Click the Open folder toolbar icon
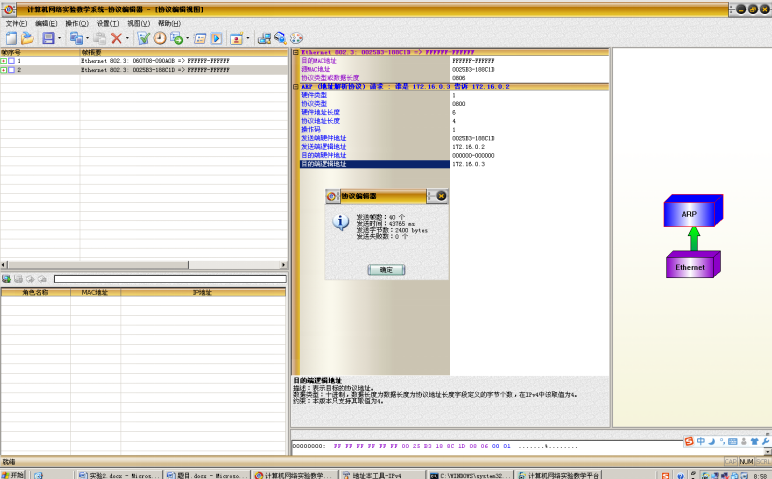This screenshot has width=772, height=479. tap(28, 38)
